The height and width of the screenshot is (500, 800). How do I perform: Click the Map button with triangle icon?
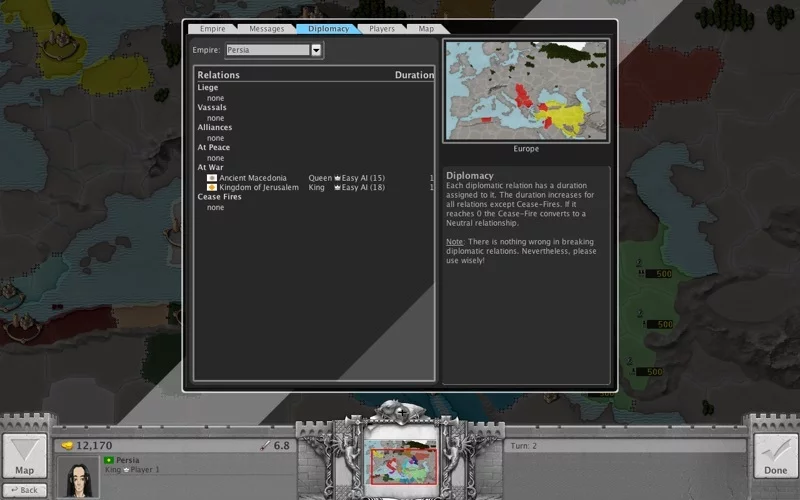[24, 456]
